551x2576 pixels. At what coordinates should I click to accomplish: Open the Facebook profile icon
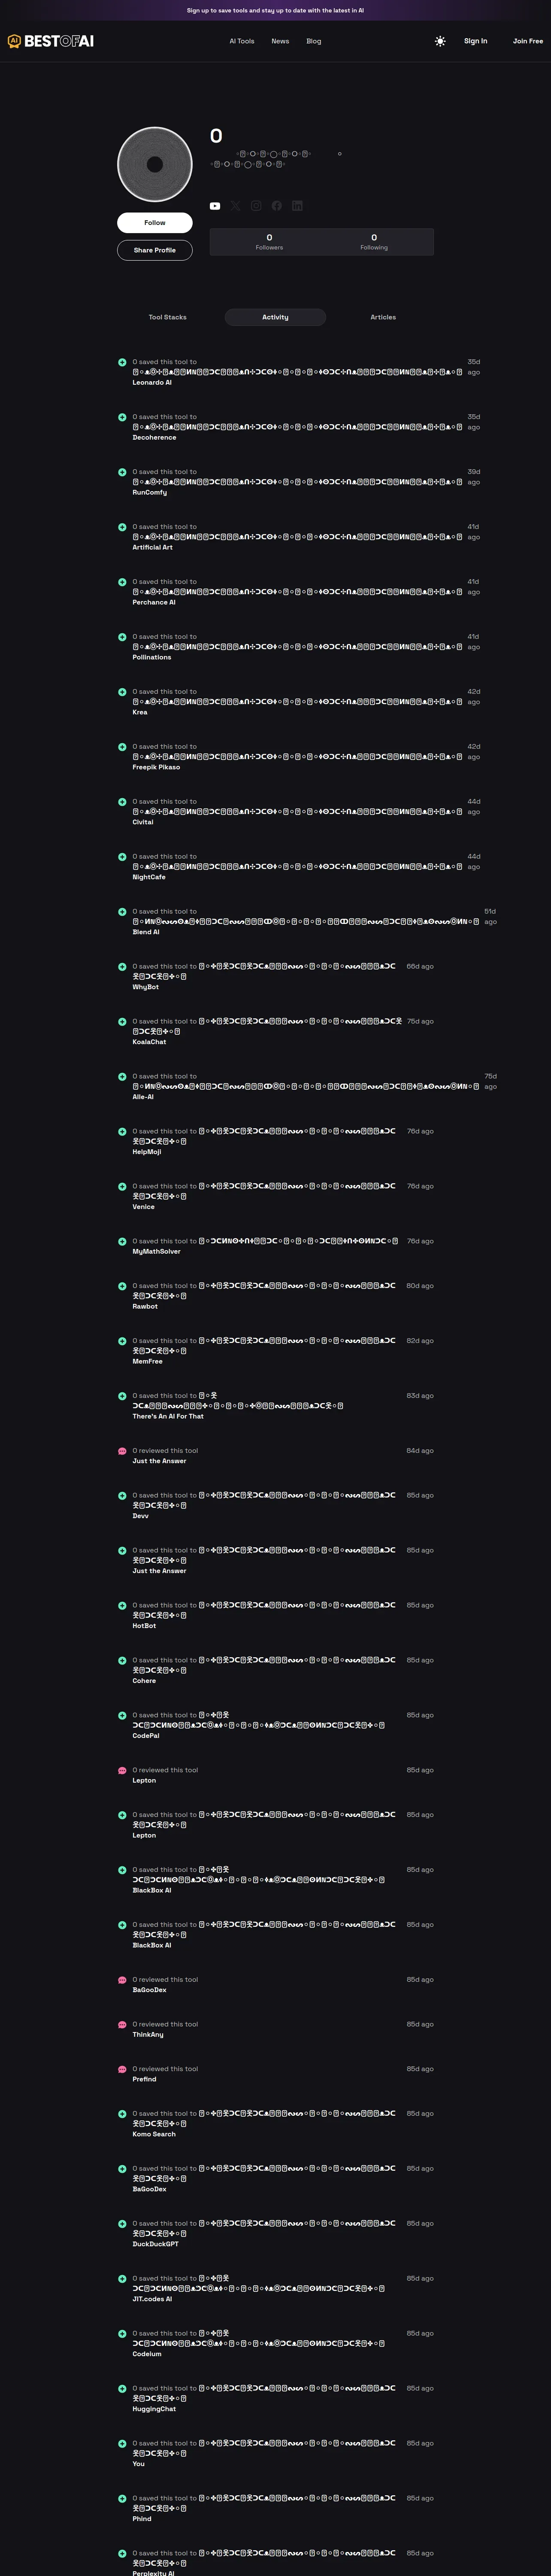tap(277, 206)
